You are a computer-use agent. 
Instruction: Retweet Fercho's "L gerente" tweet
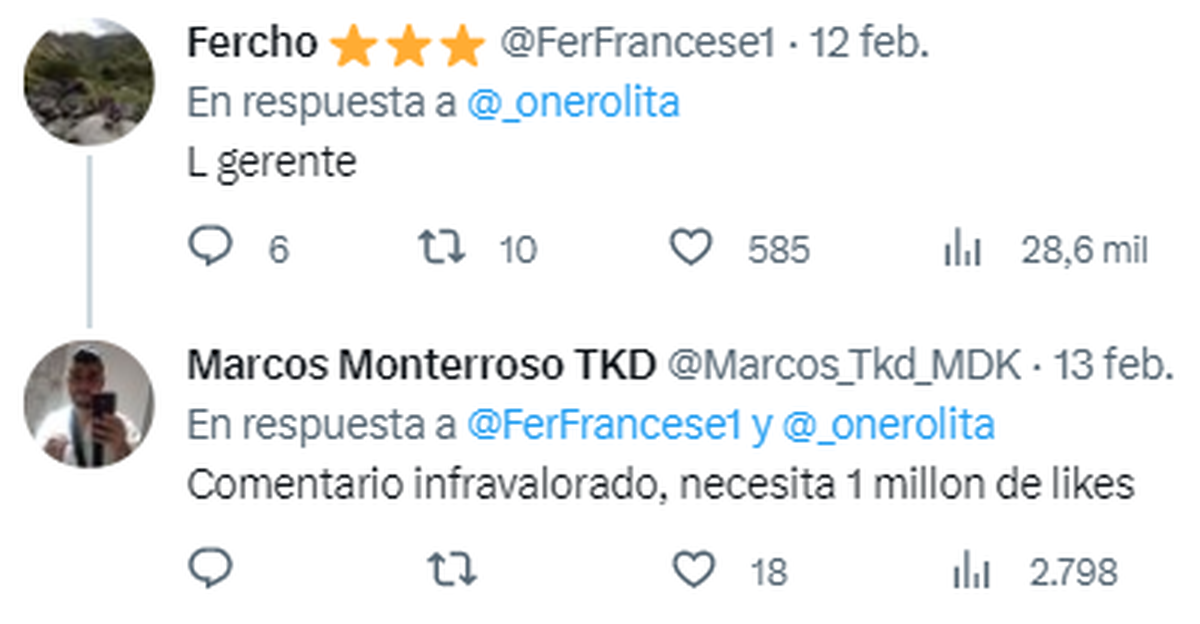[x=441, y=249]
